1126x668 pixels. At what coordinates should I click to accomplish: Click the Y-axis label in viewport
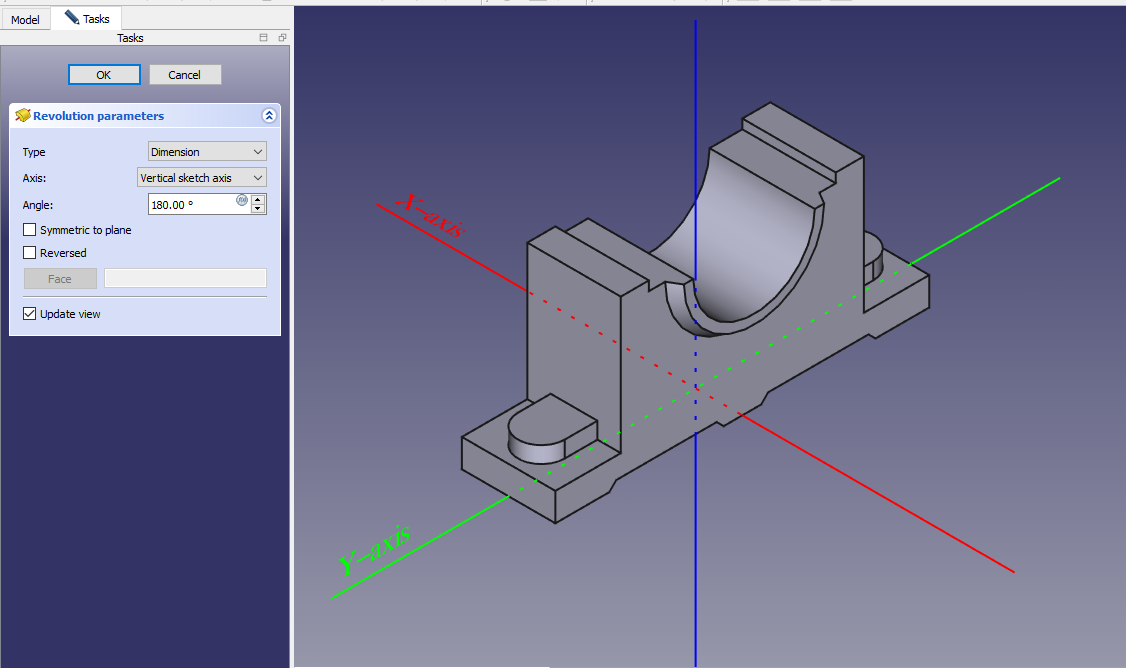[x=374, y=549]
